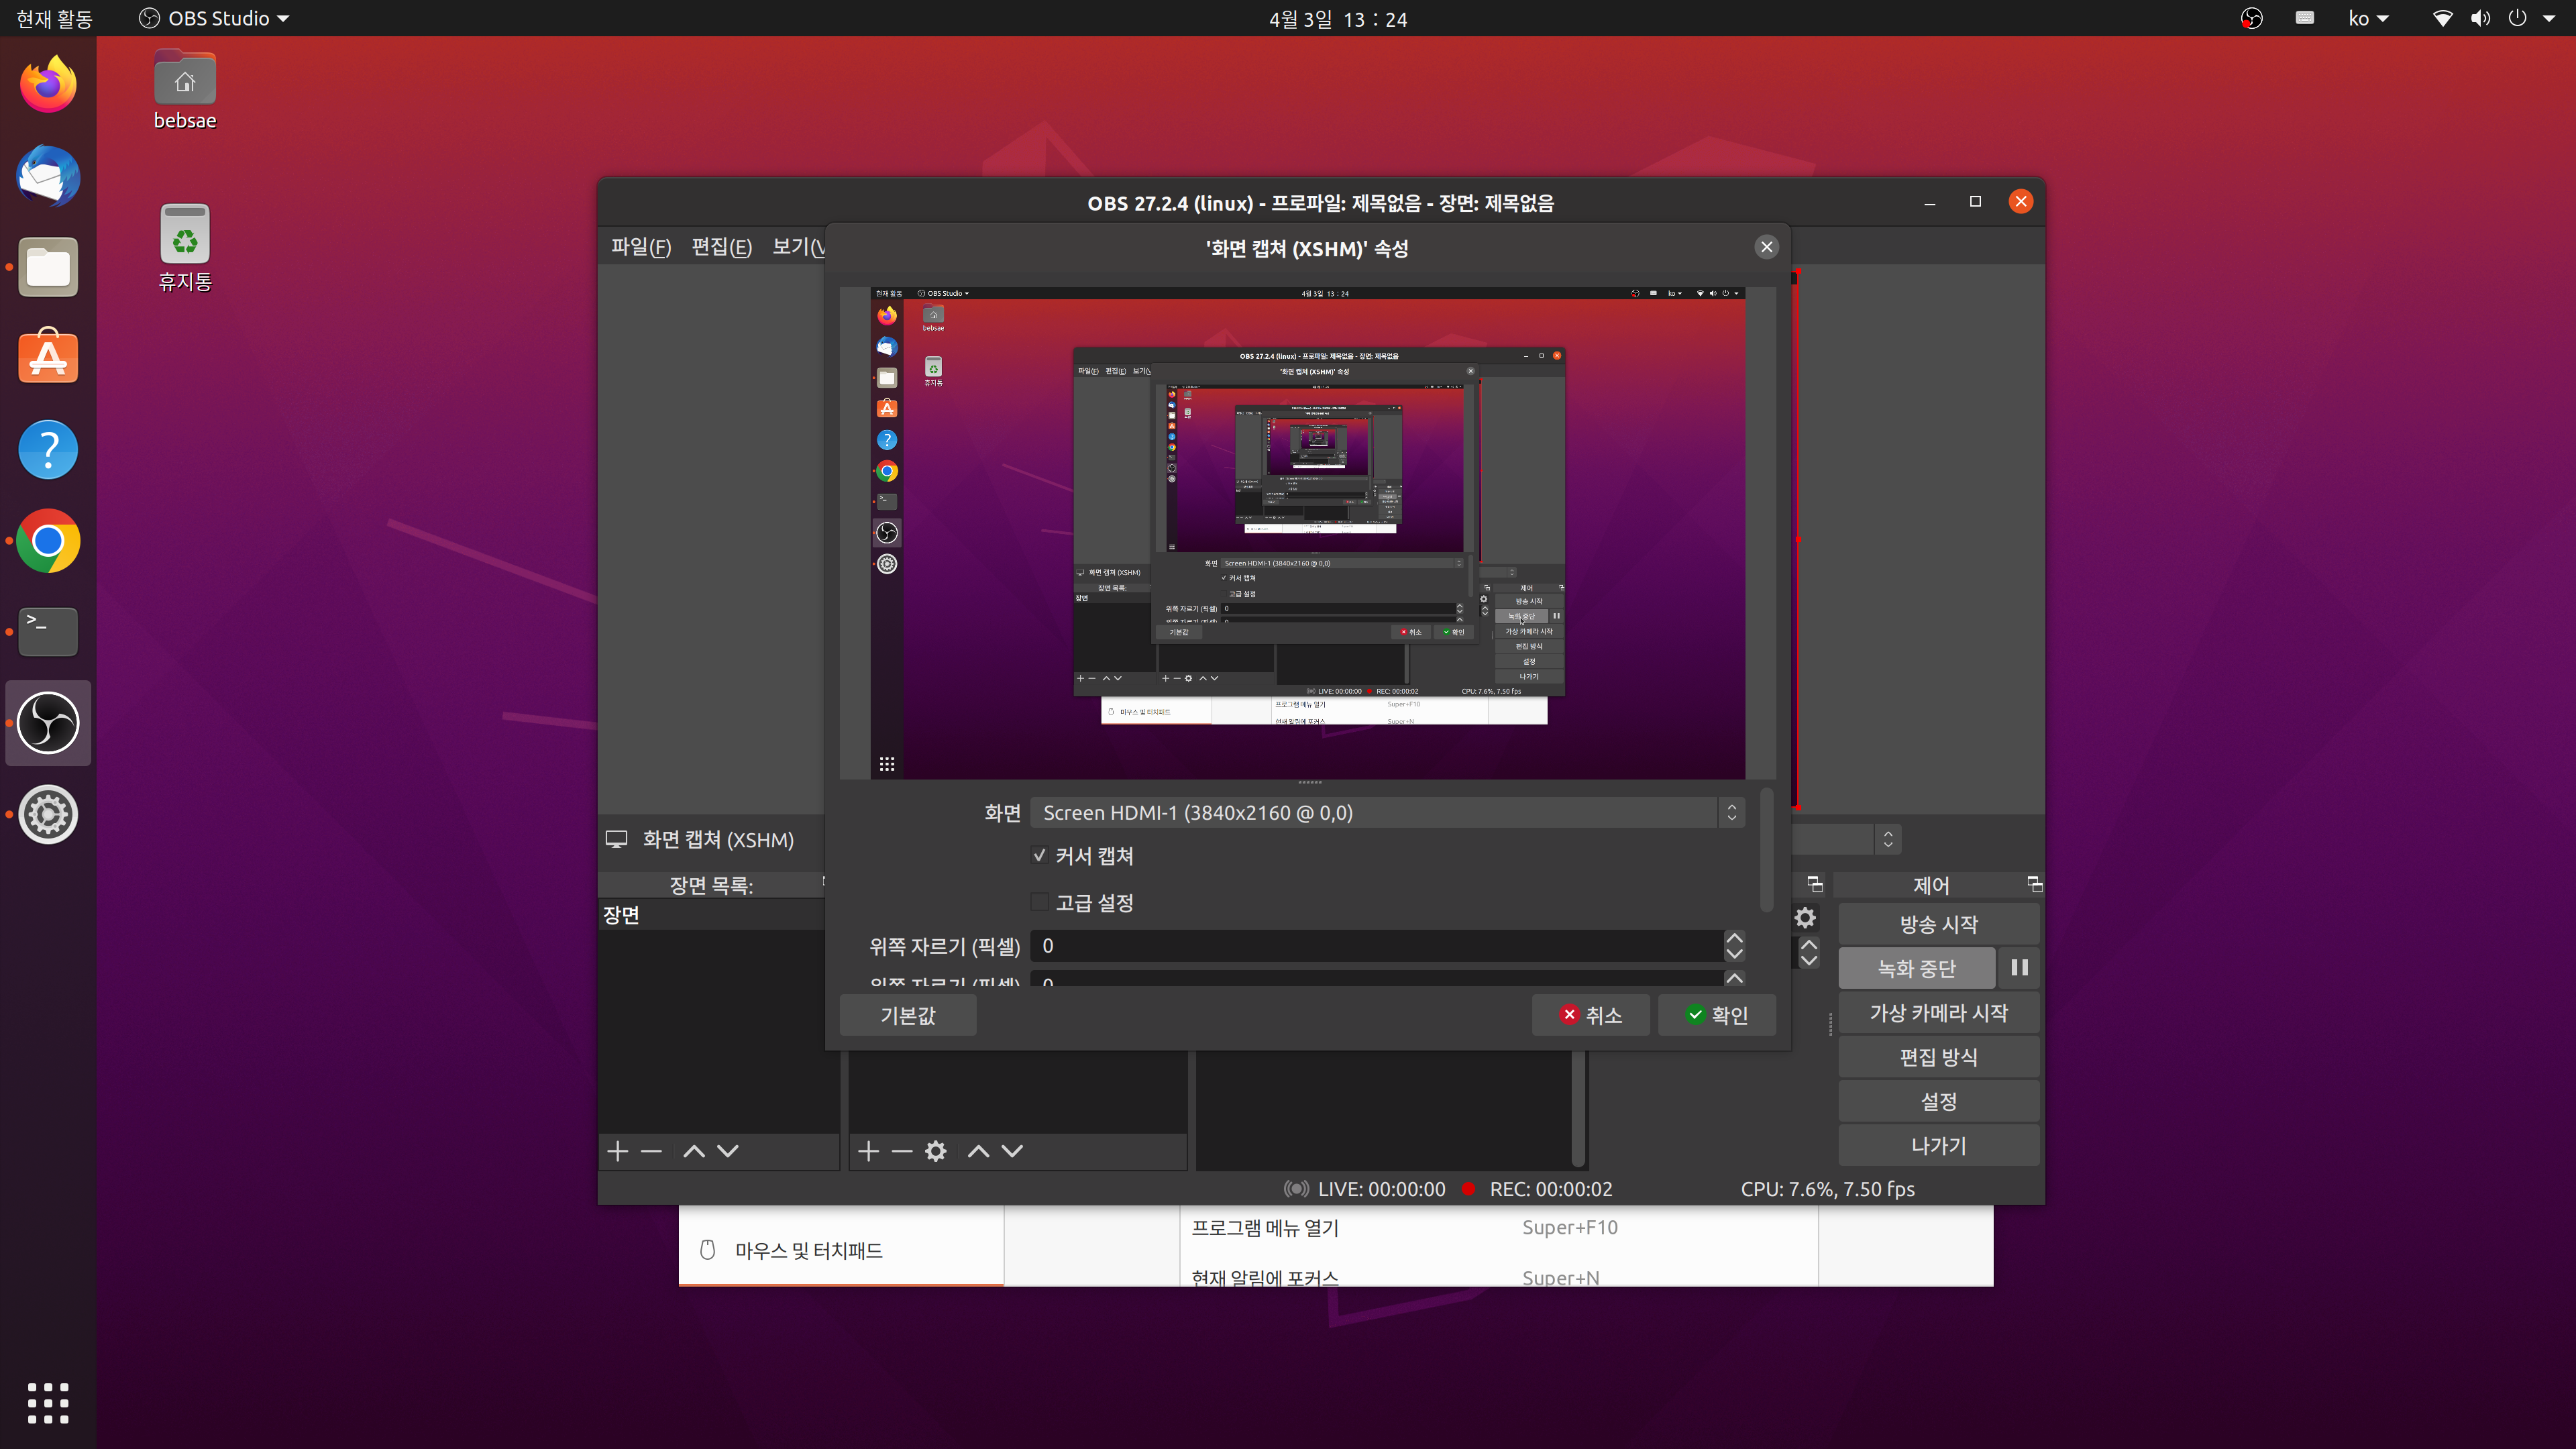
Task: Disable the 커서 캡쳐 checkbox
Action: click(1039, 855)
